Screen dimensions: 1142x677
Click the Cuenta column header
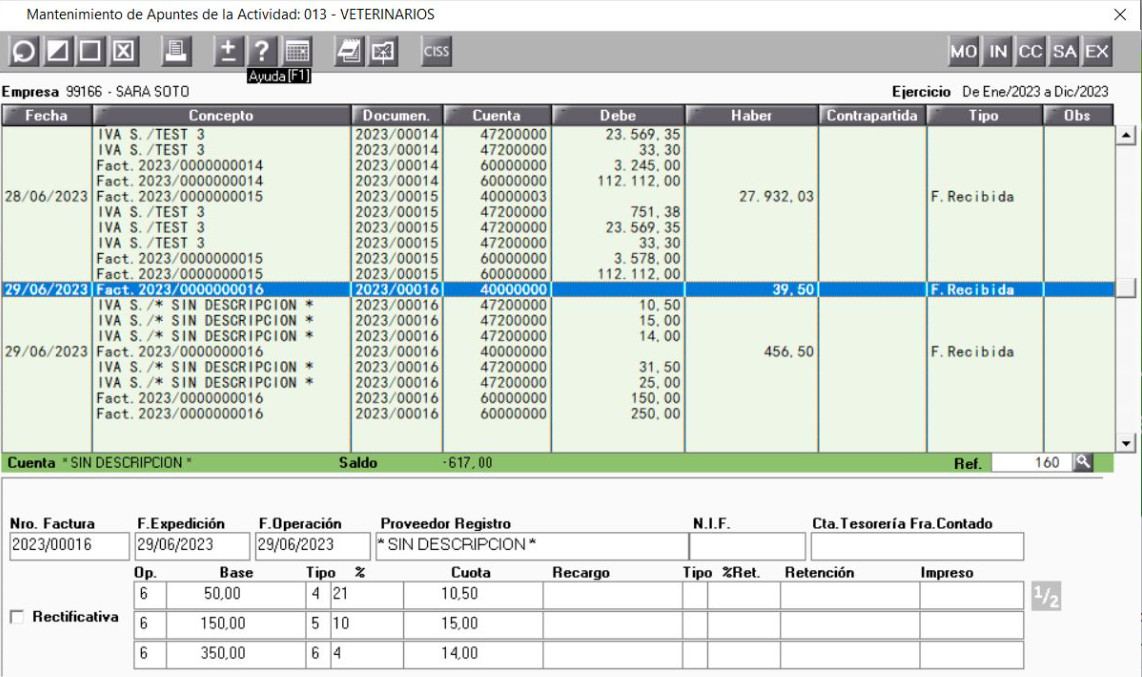click(x=497, y=115)
